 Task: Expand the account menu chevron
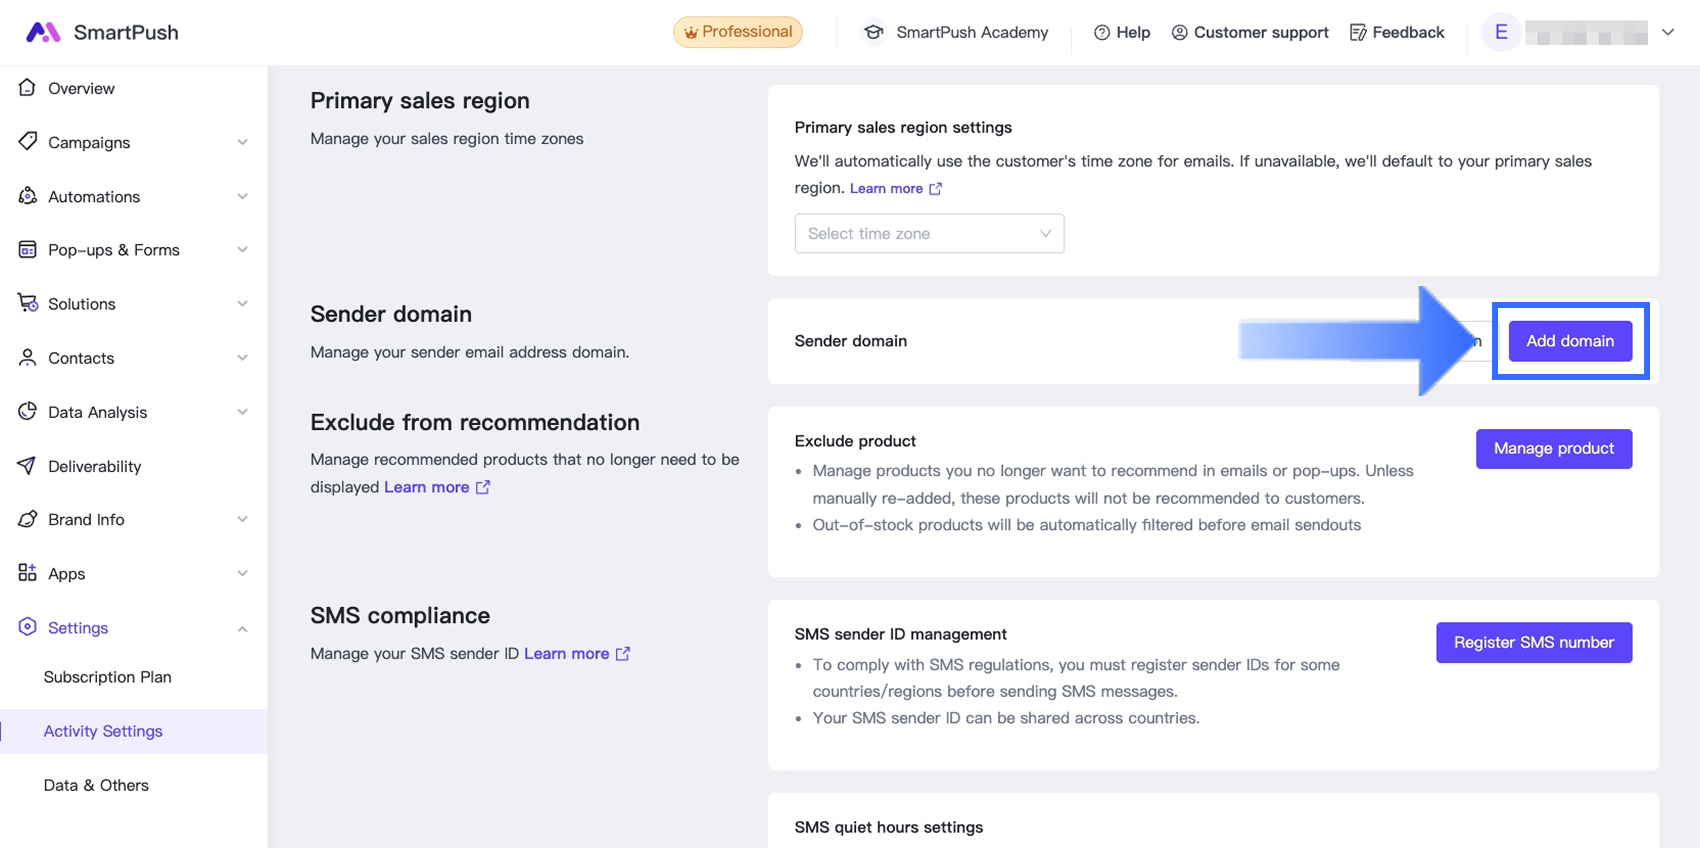point(1668,32)
